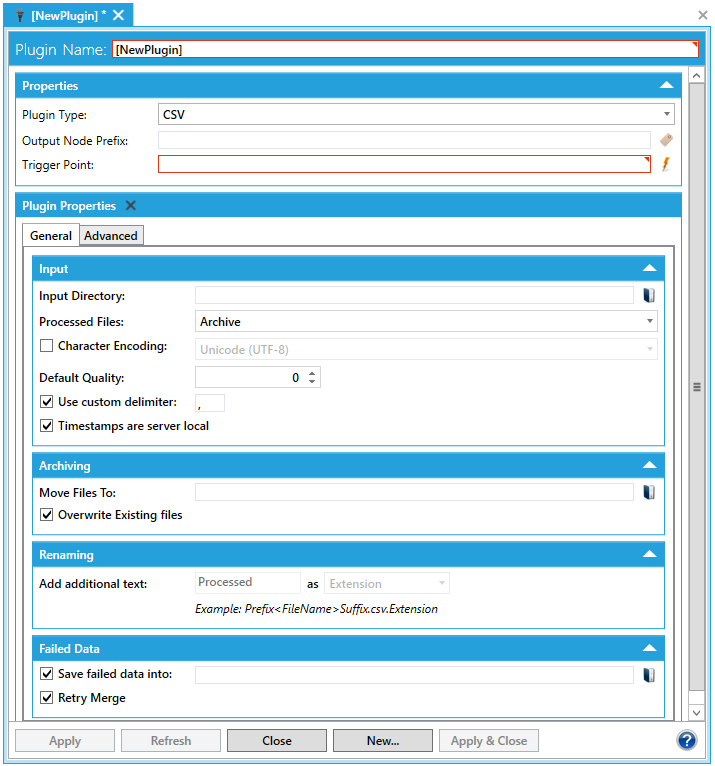This screenshot has height=766, width=715.
Task: Select the General tab
Action: [x=51, y=236]
